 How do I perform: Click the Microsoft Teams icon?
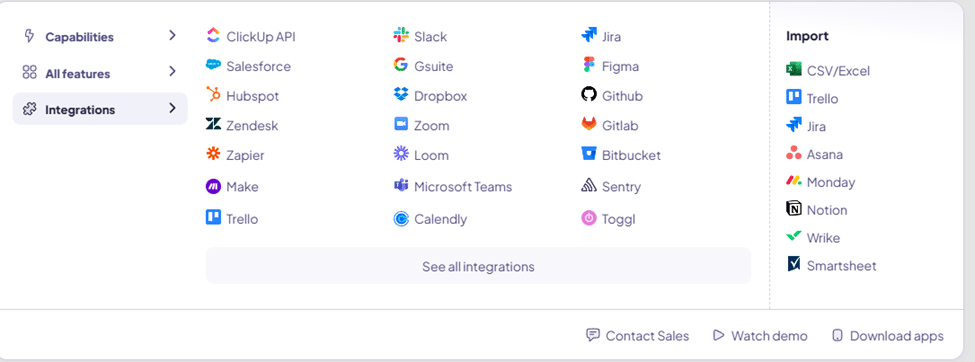[x=401, y=185]
